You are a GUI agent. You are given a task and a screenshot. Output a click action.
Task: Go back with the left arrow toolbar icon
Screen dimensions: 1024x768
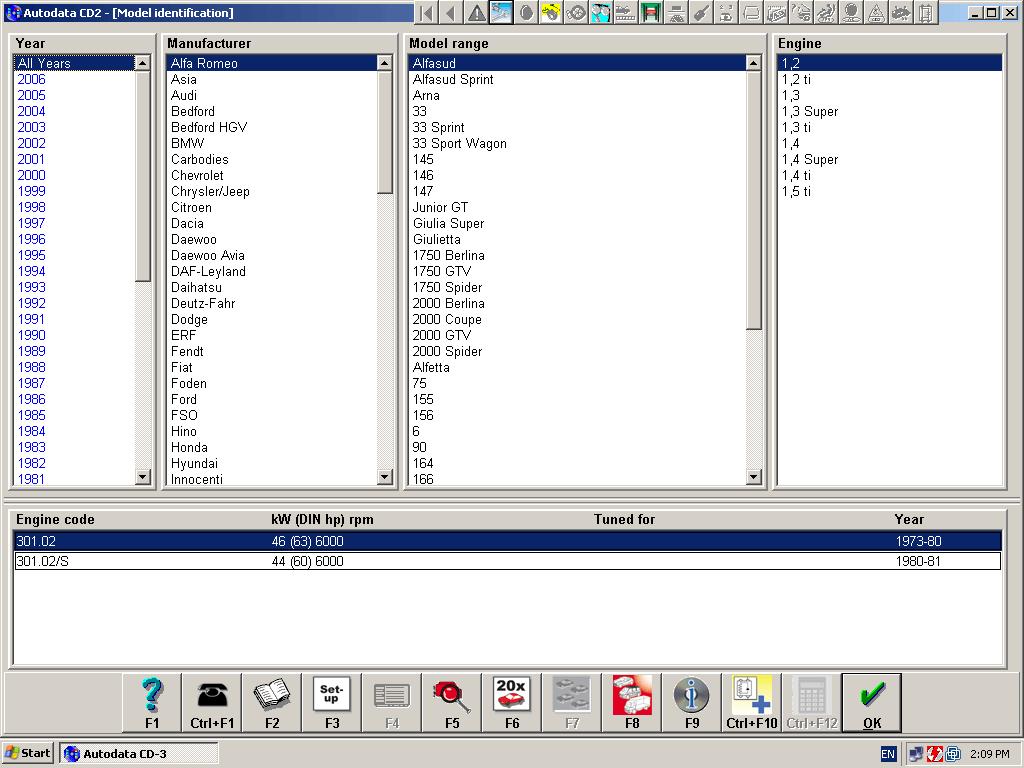pos(452,12)
